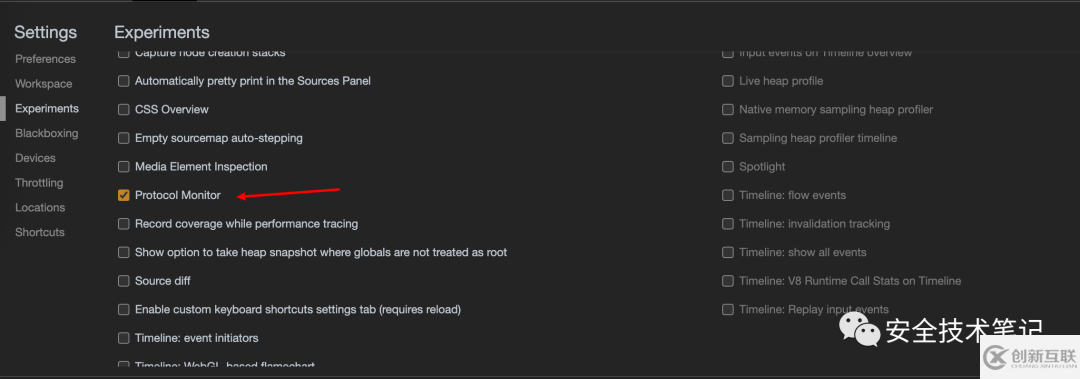Open the Preferences settings tab
Screen dimensions: 1080x379
pos(45,59)
